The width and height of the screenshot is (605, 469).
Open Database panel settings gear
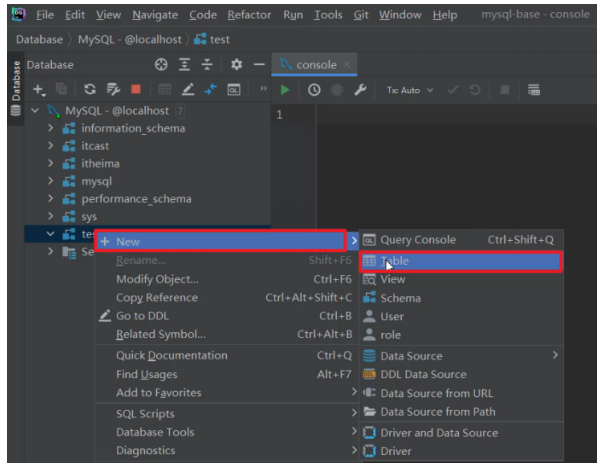236,64
